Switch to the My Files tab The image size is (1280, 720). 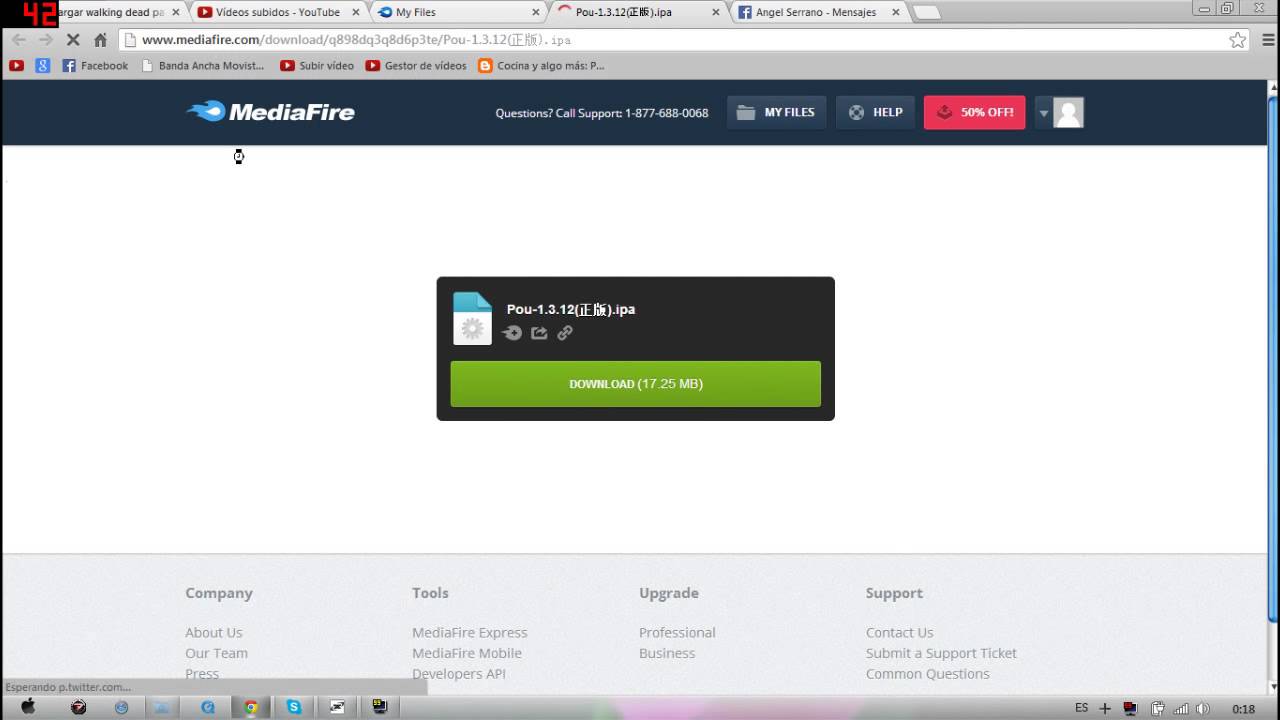click(x=458, y=13)
